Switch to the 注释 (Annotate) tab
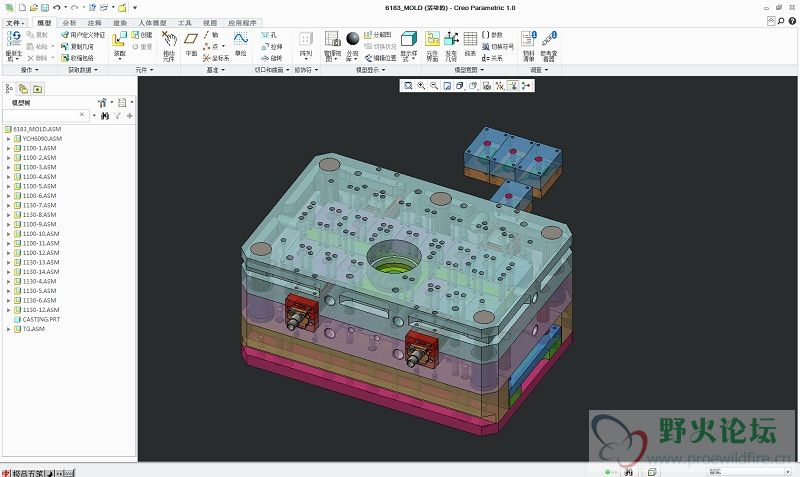The width and height of the screenshot is (800, 477). pyautogui.click(x=94, y=23)
